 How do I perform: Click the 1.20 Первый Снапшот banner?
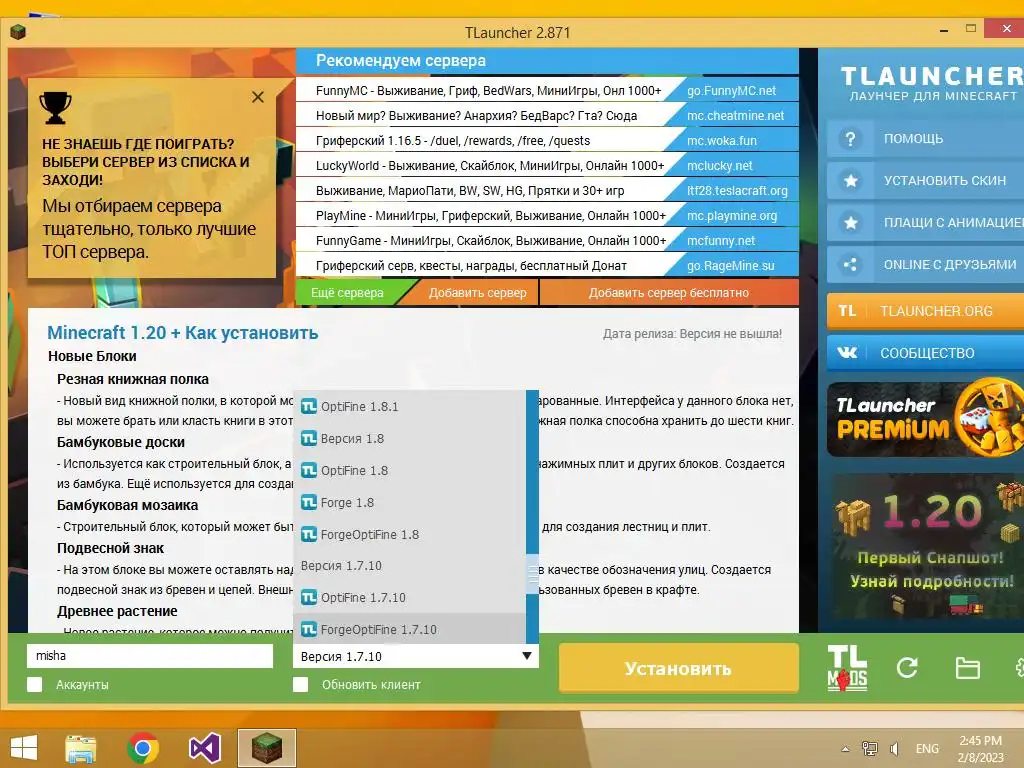(927, 545)
